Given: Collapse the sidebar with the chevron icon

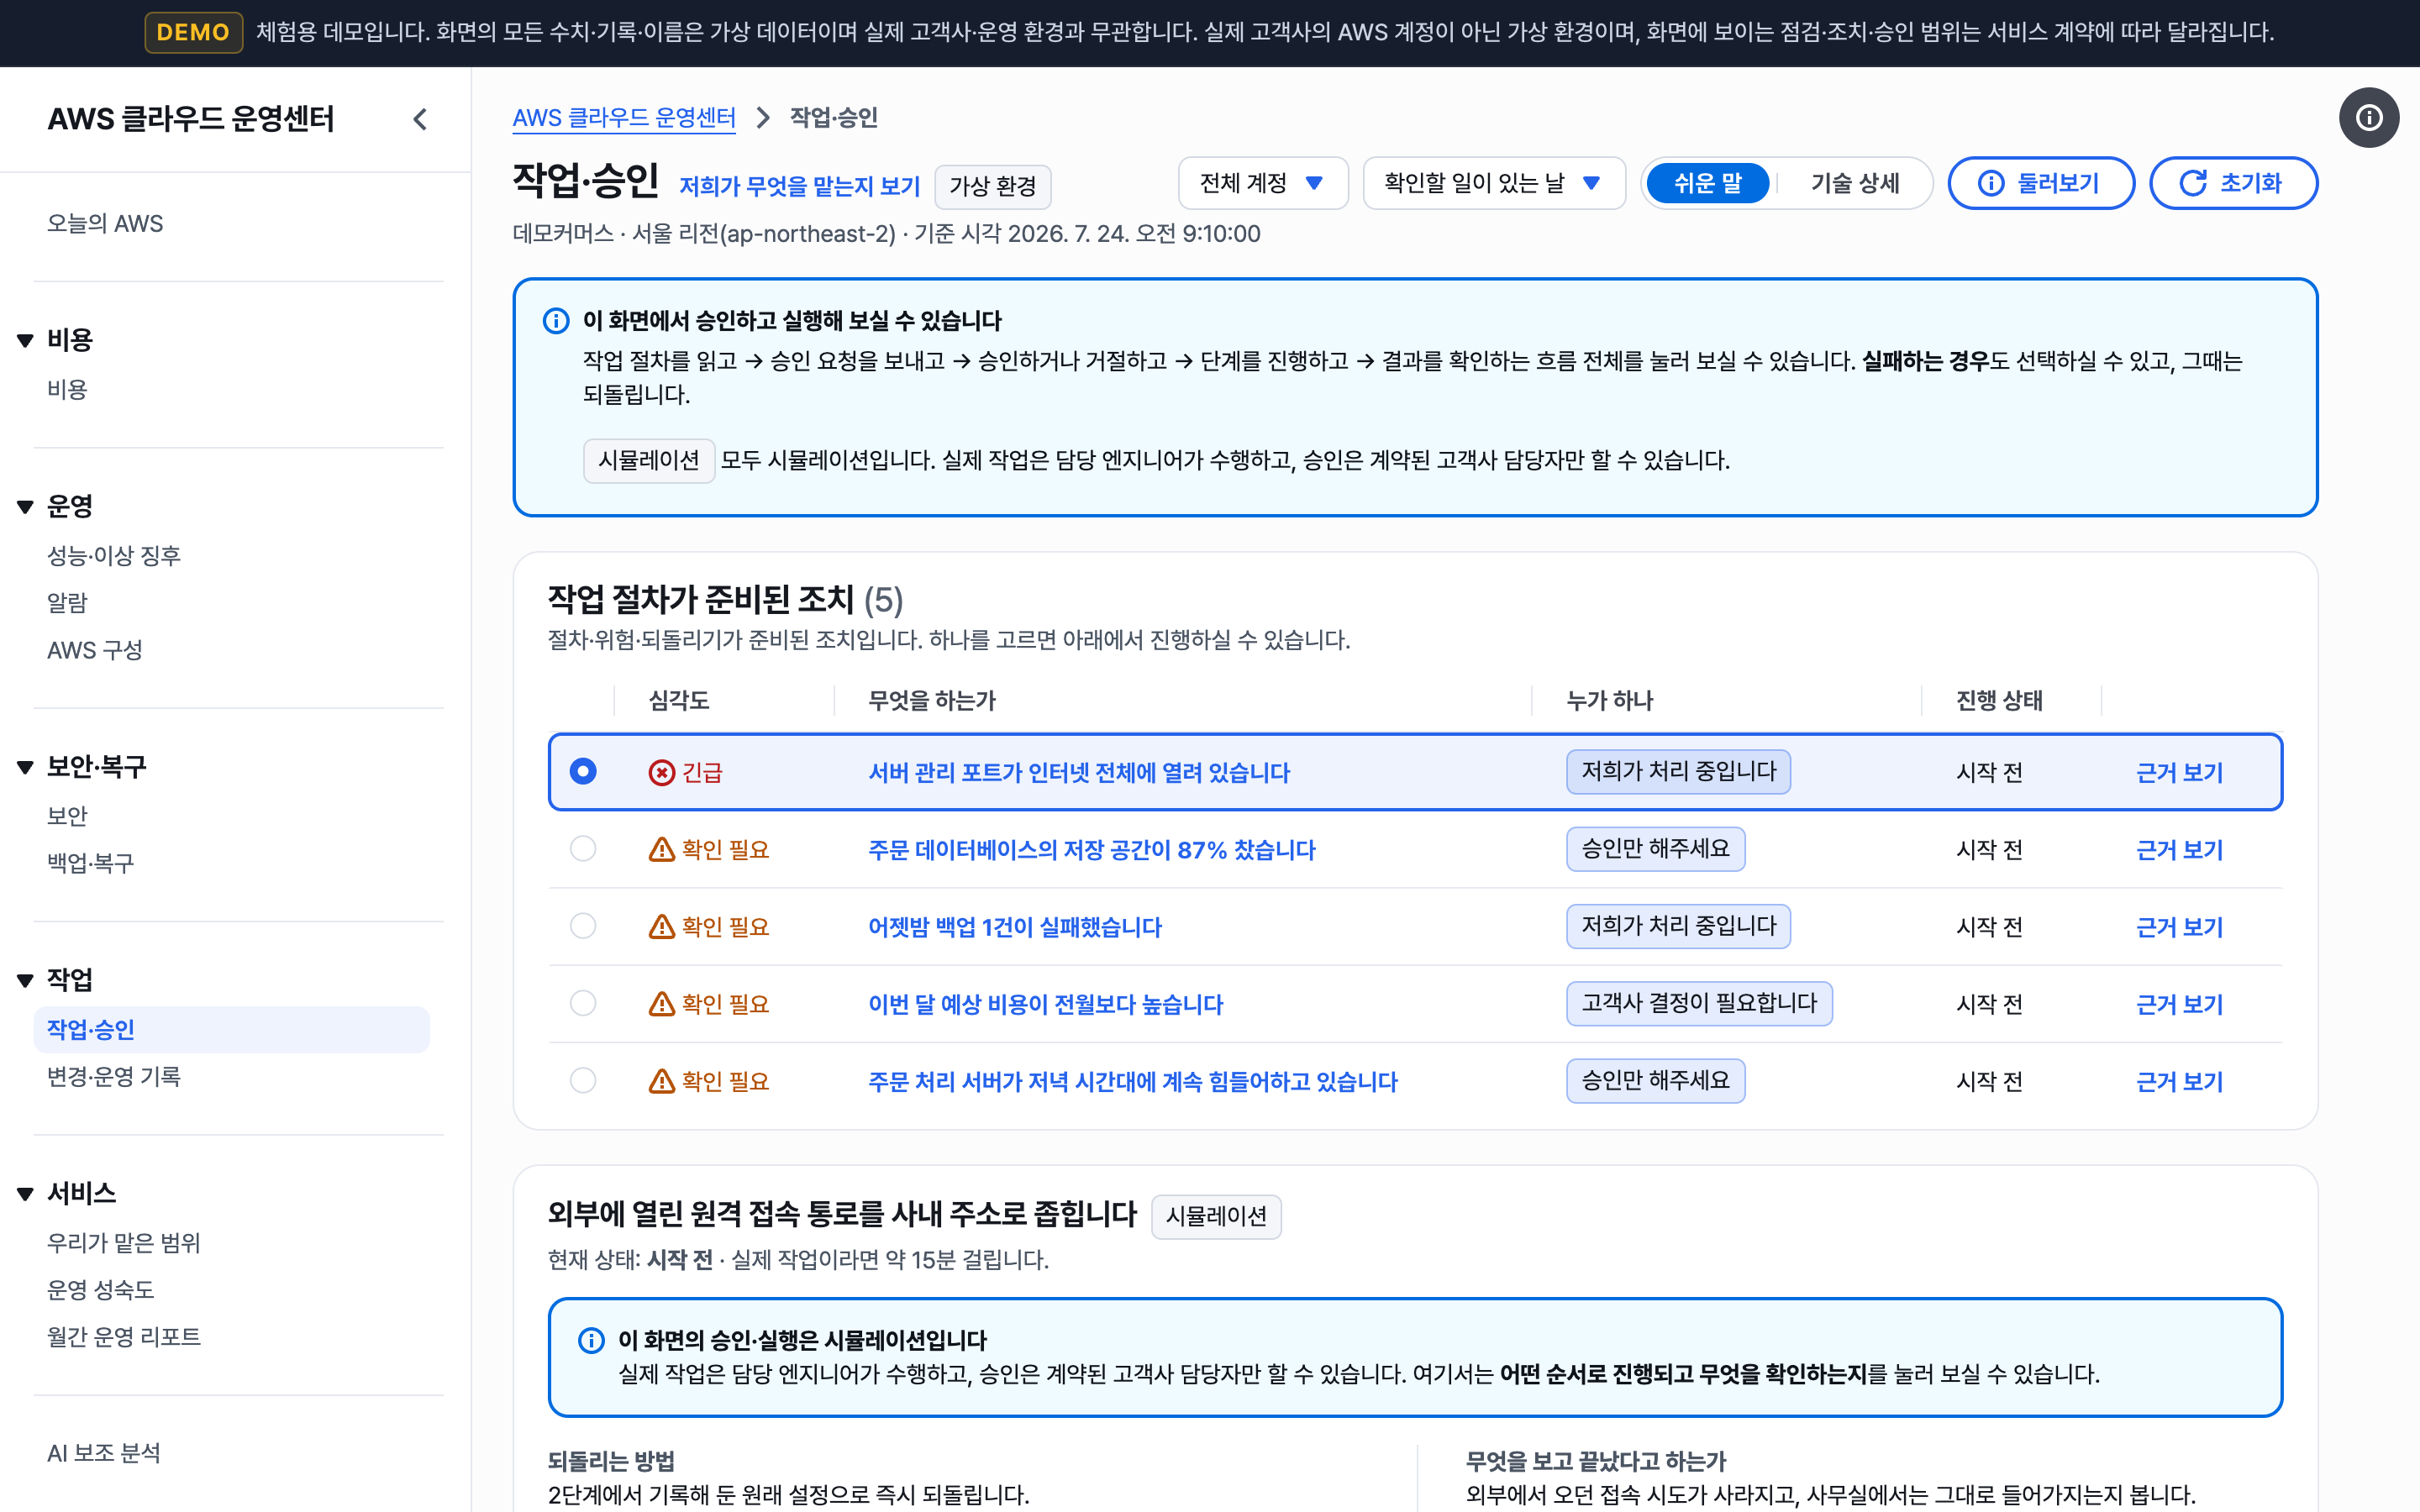Looking at the screenshot, I should [420, 119].
